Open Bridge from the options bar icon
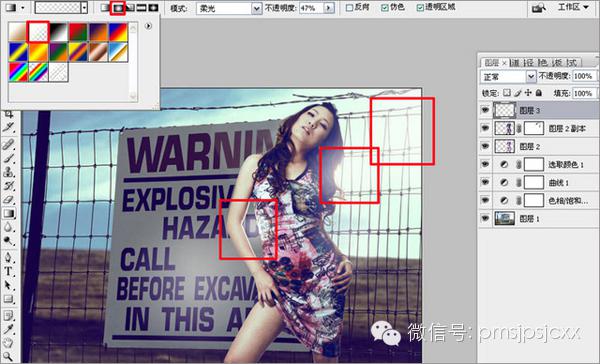The height and width of the screenshot is (364, 600). [x=539, y=8]
